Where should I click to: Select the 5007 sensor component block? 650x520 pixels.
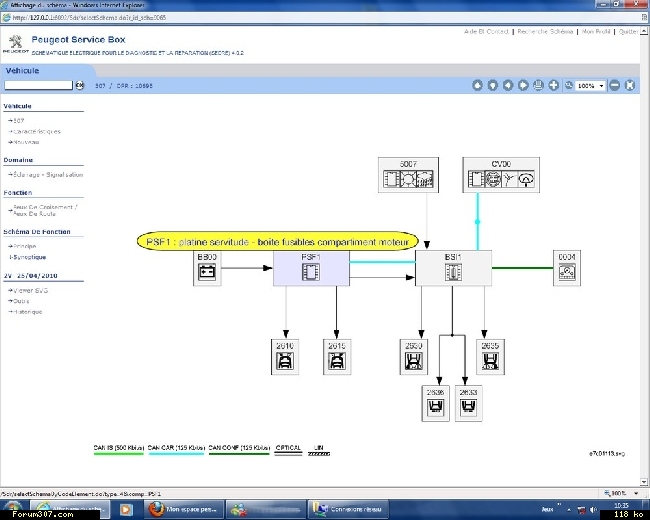408,175
